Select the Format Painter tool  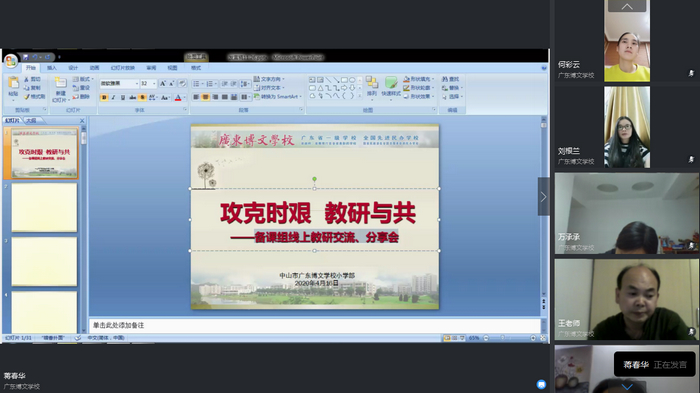pos(34,96)
